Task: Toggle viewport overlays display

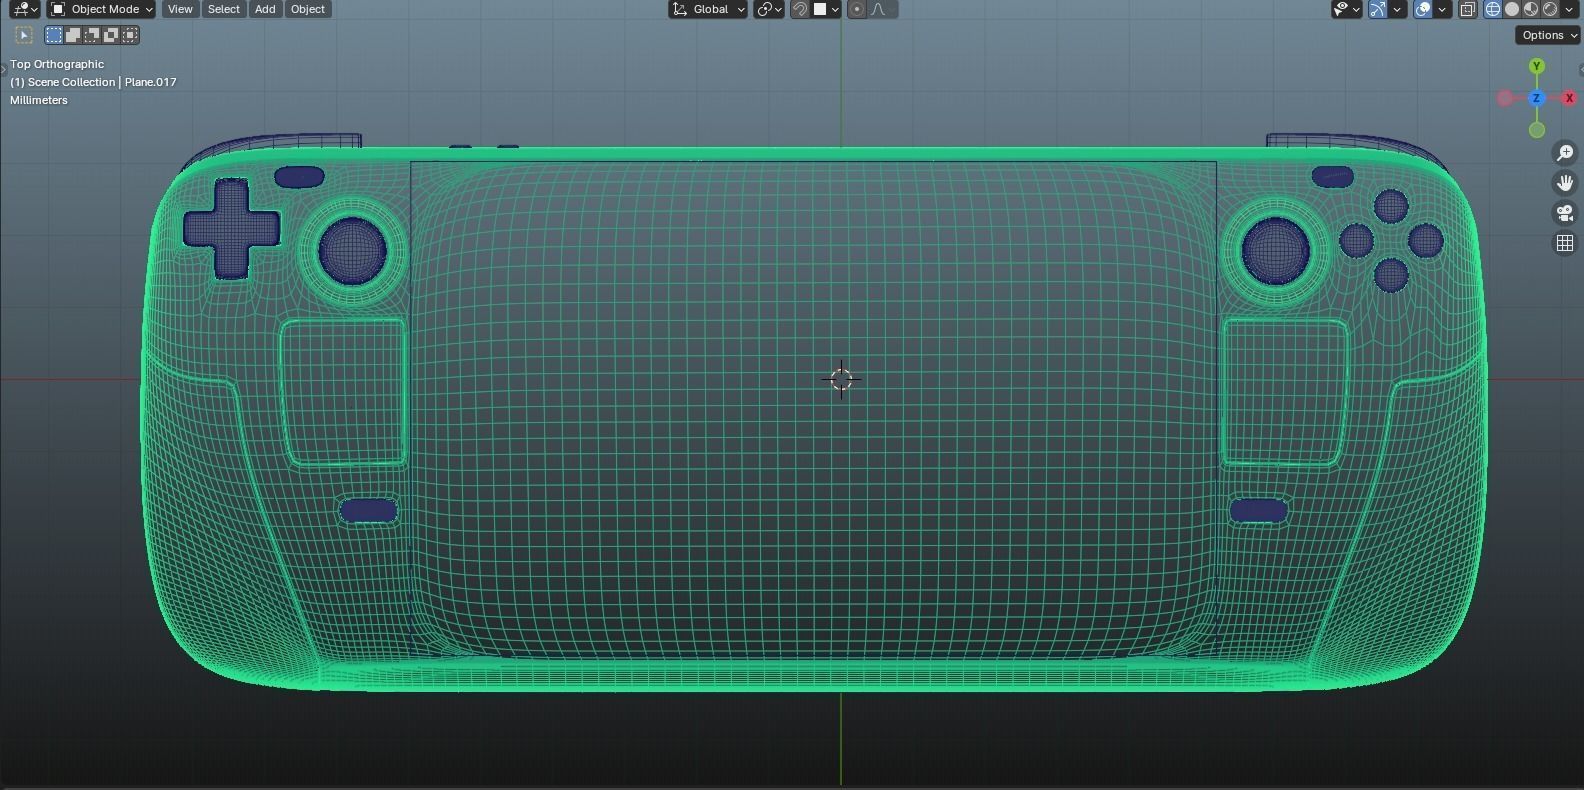Action: coord(1423,9)
